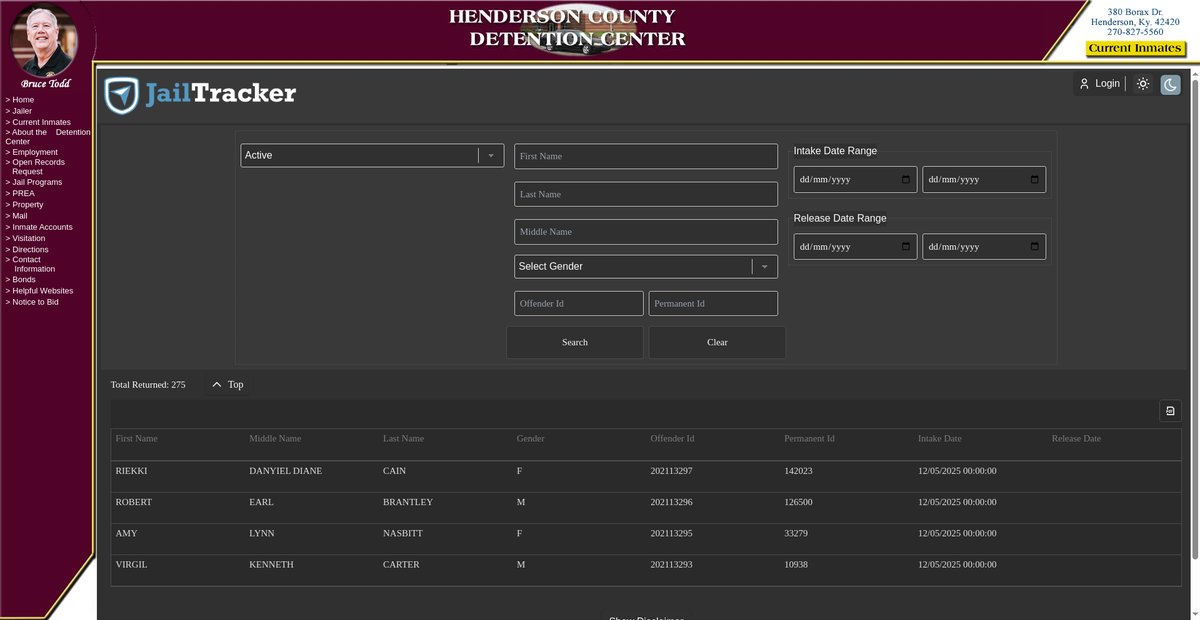
Task: Click the Search button
Action: pos(575,342)
